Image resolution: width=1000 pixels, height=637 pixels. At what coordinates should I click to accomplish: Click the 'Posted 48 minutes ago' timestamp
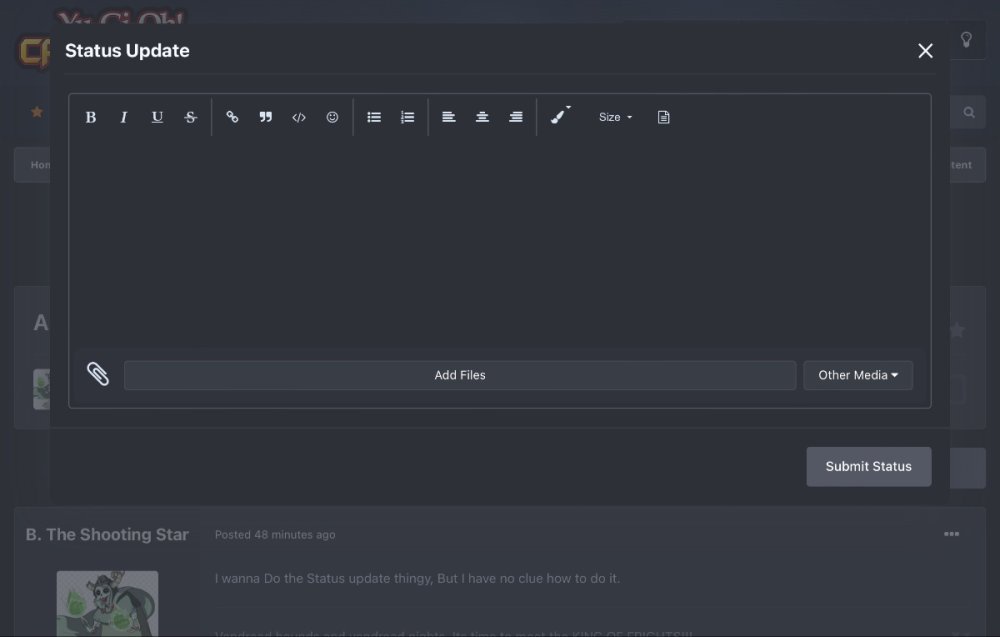pos(275,535)
